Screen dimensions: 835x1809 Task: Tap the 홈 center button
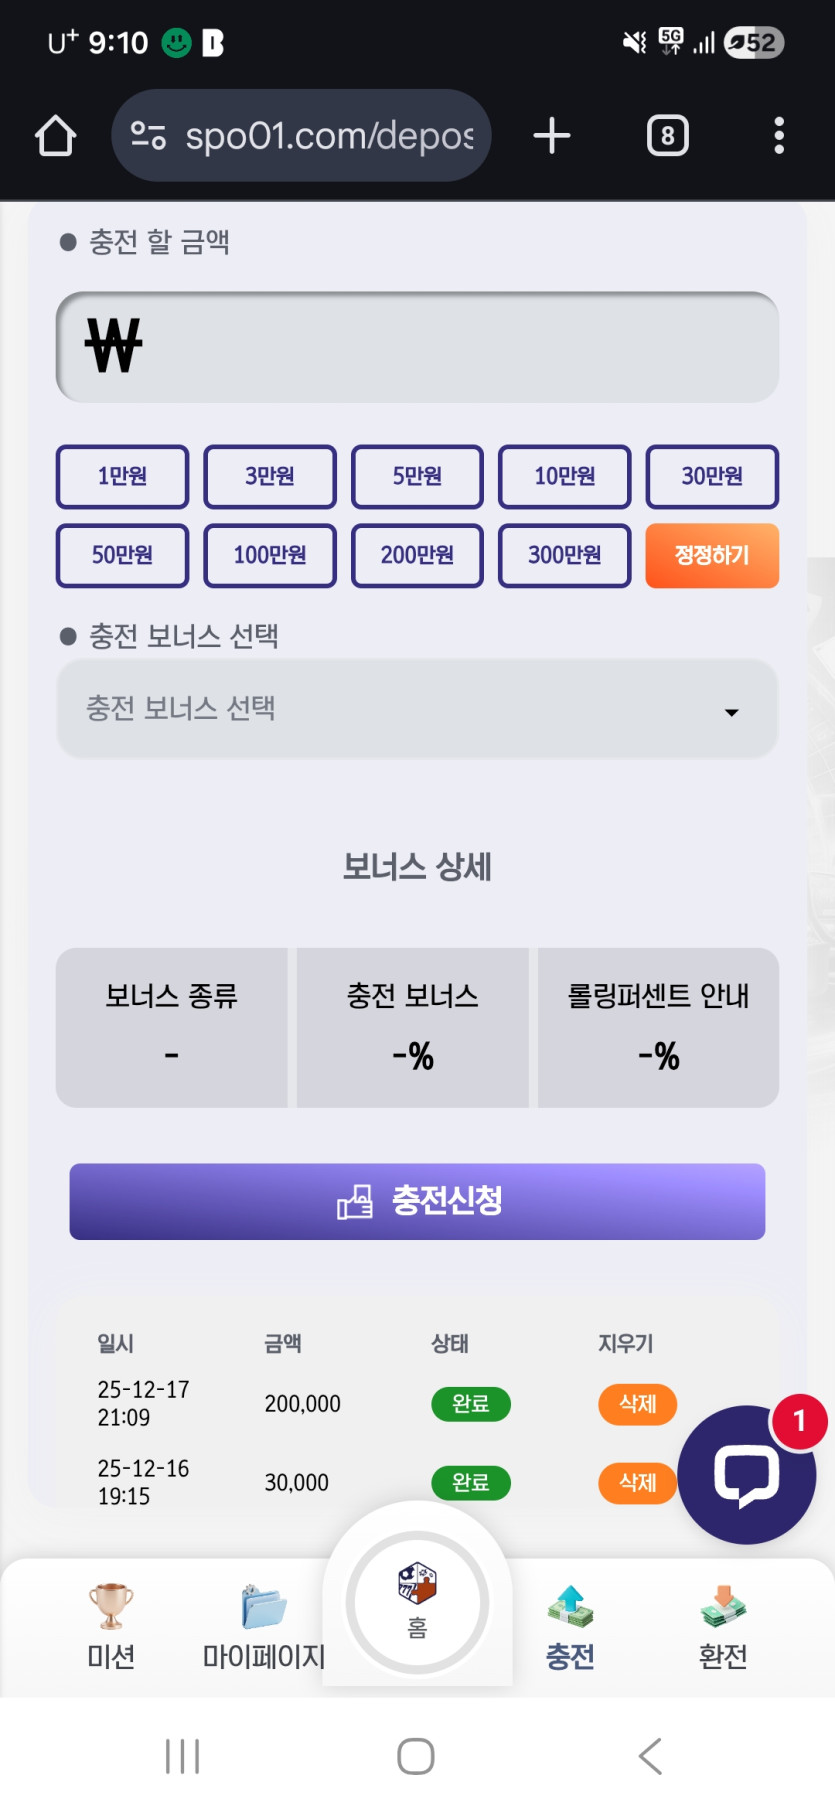tap(417, 1601)
